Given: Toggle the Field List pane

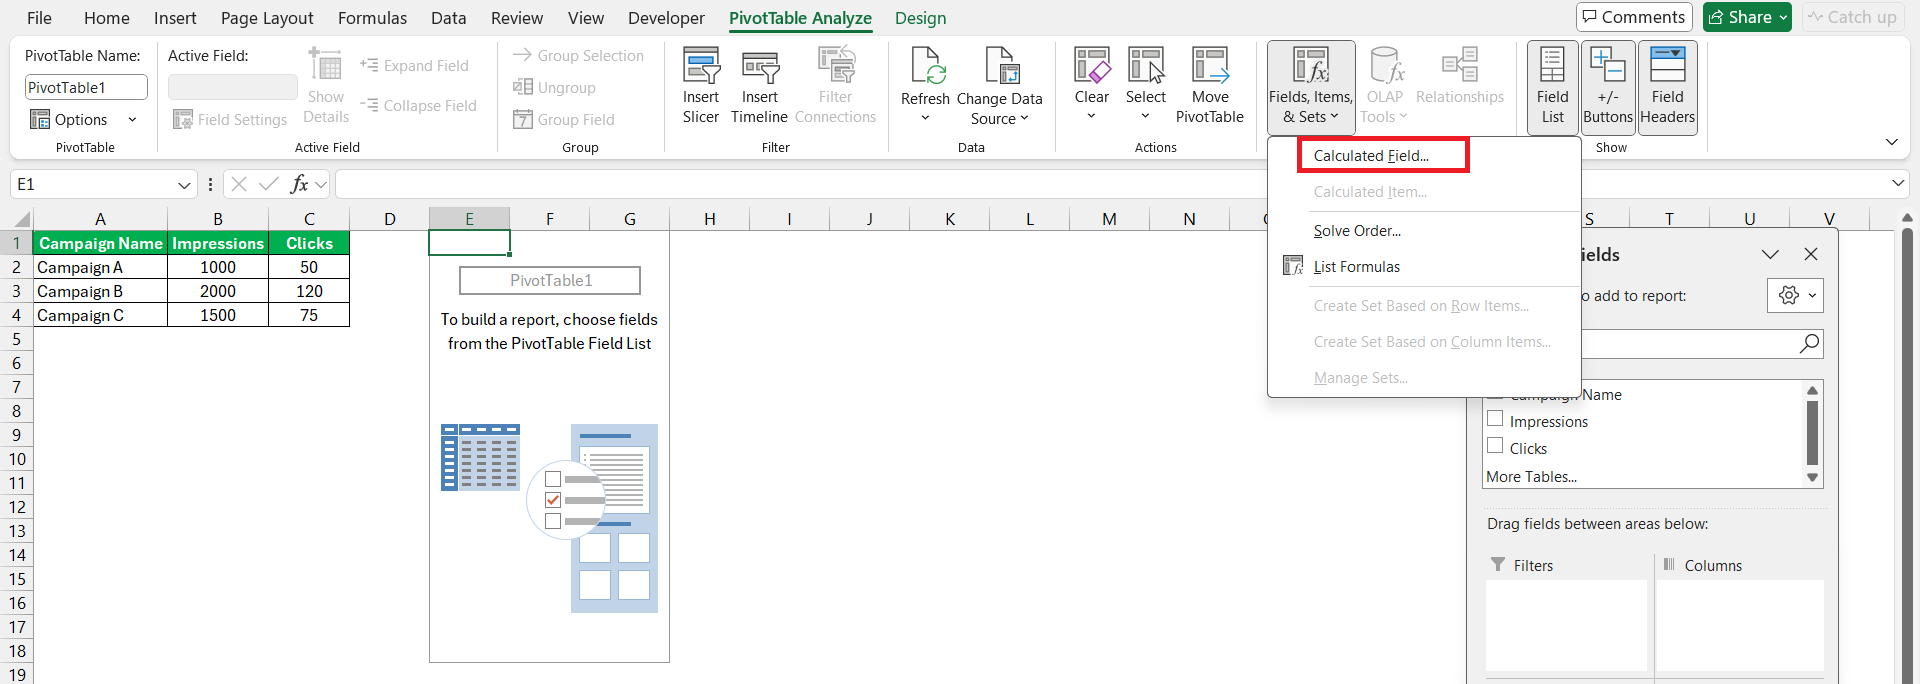Looking at the screenshot, I should (x=1552, y=87).
